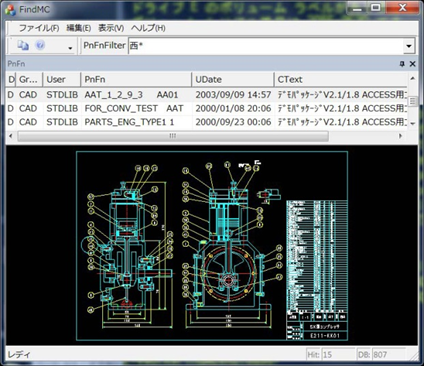Click the copy icon in toolbar
The height and width of the screenshot is (366, 424).
tap(23, 45)
